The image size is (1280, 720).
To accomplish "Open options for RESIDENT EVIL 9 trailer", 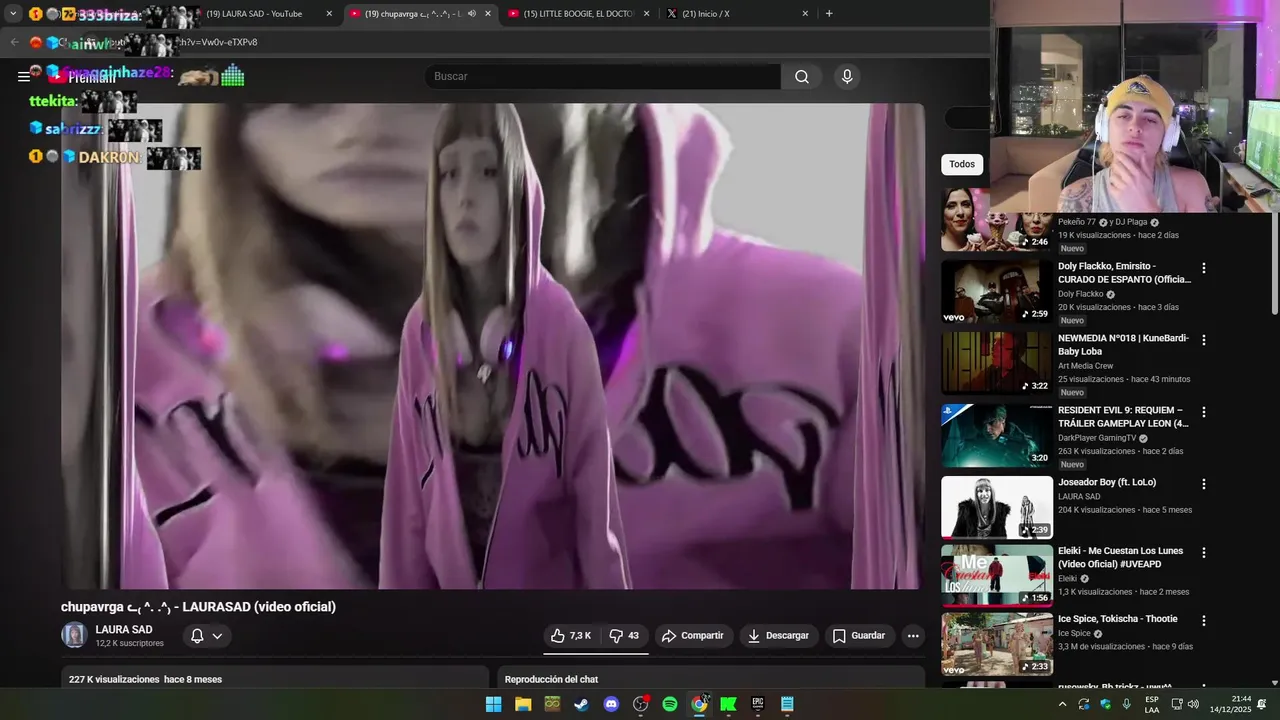I will (1204, 412).
